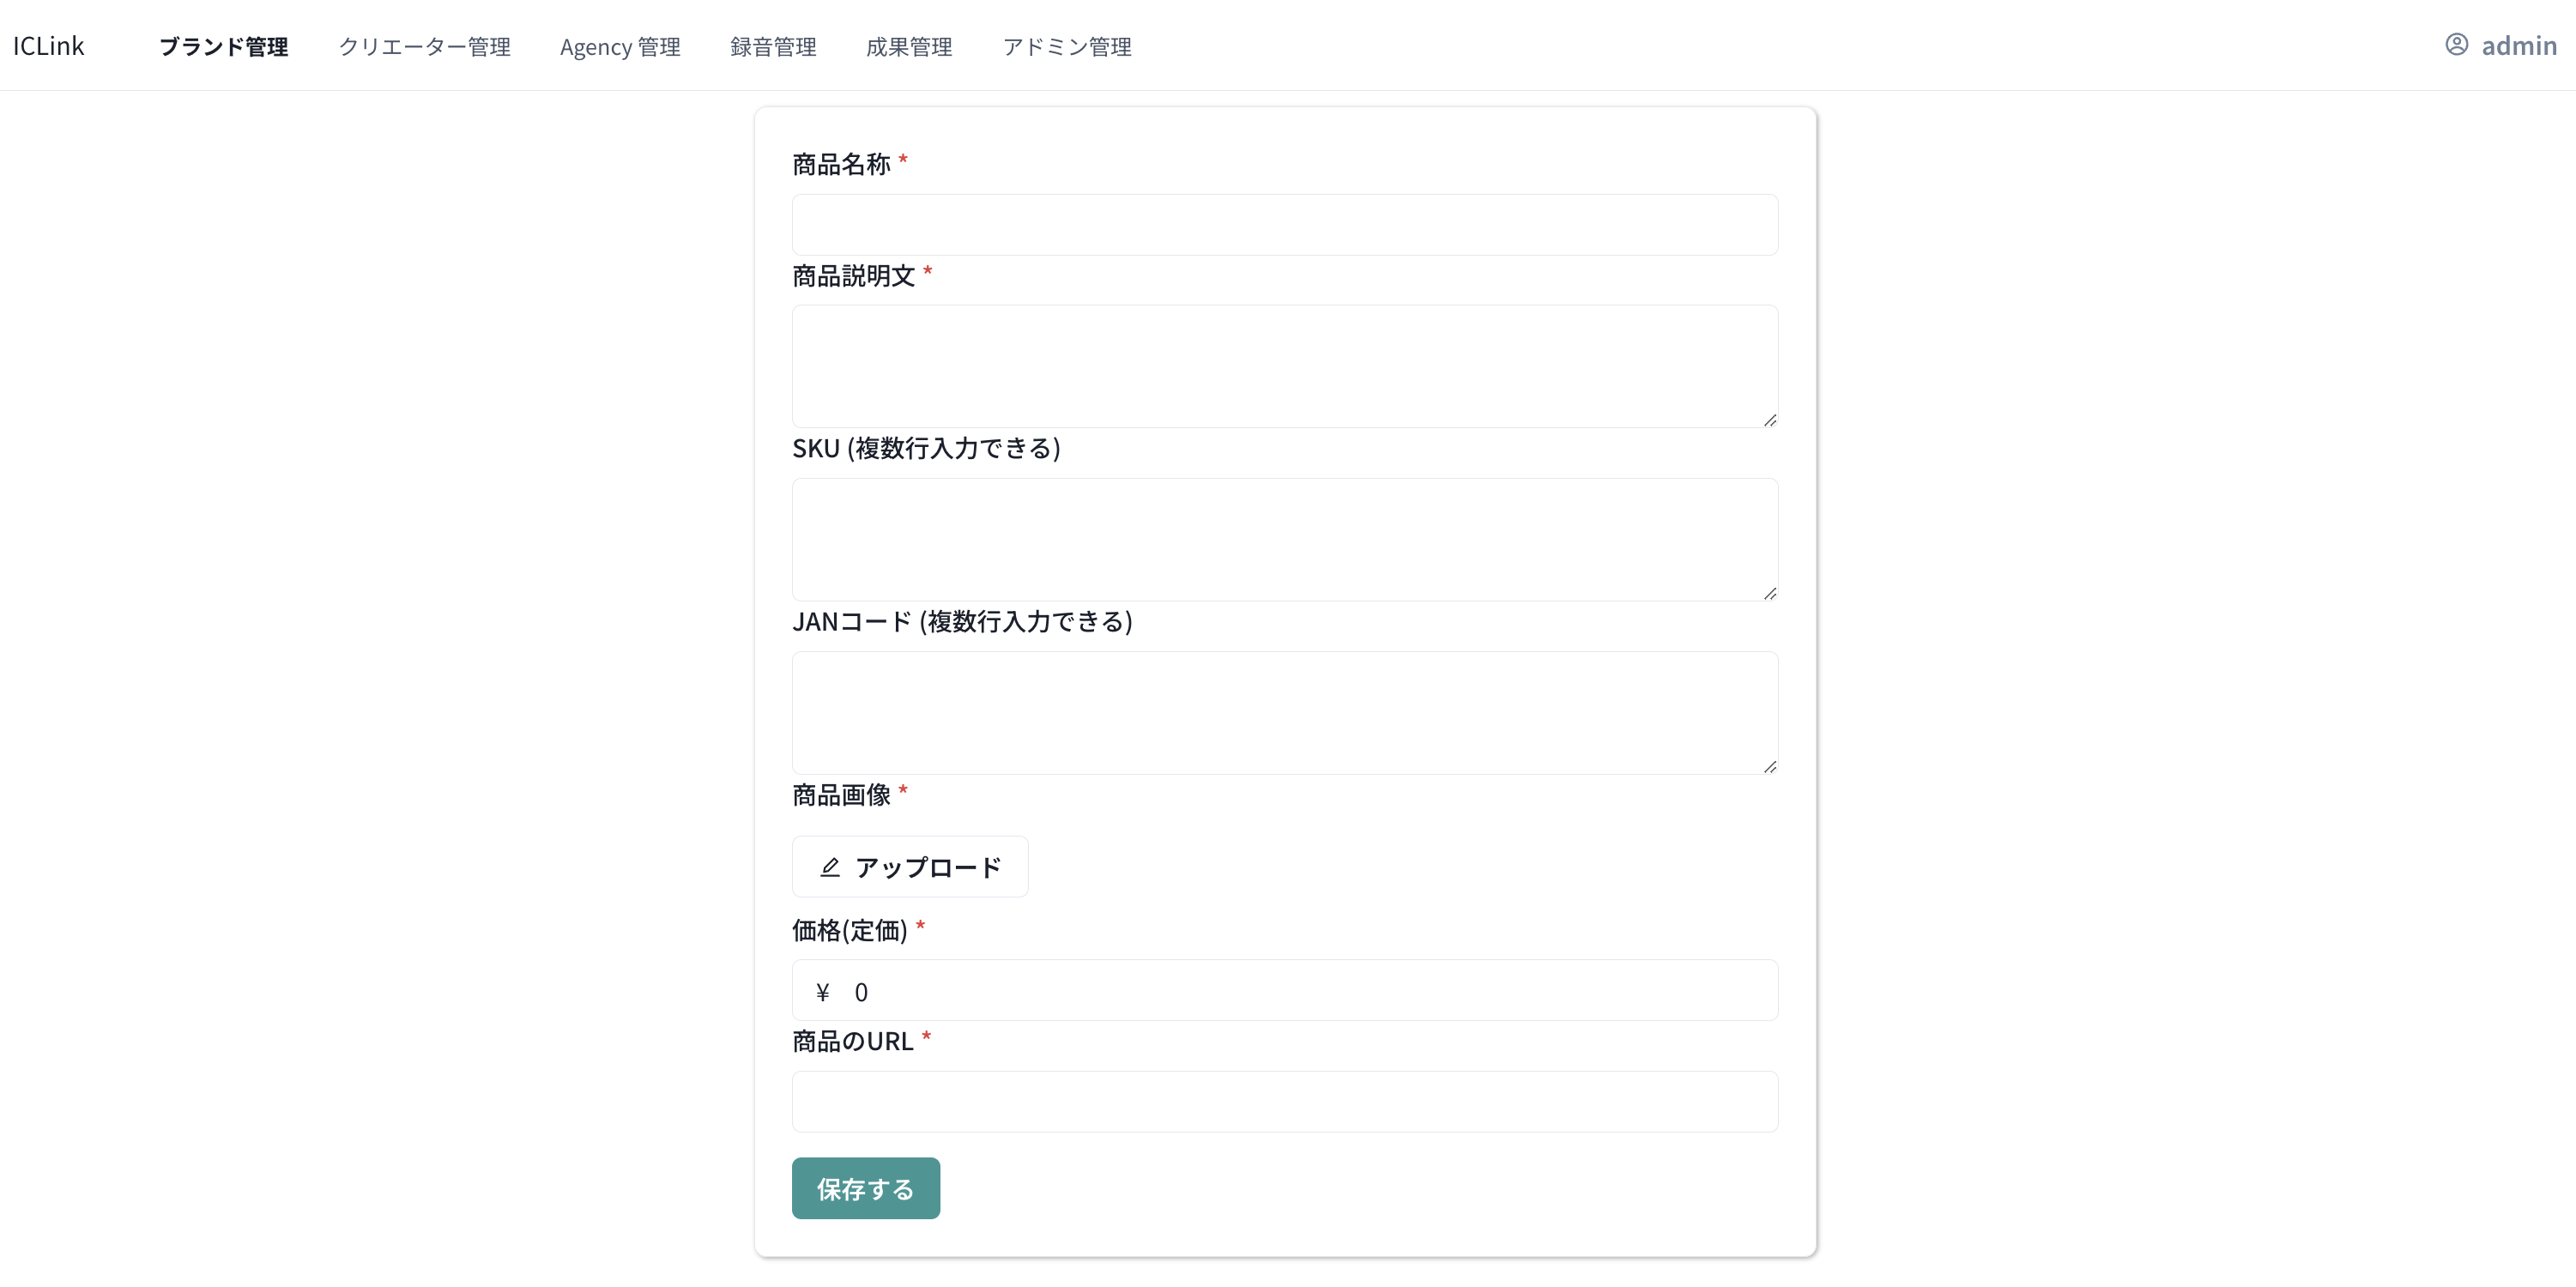The height and width of the screenshot is (1287, 2576).
Task: Focus the 価格(定価) price input
Action: [1285, 990]
